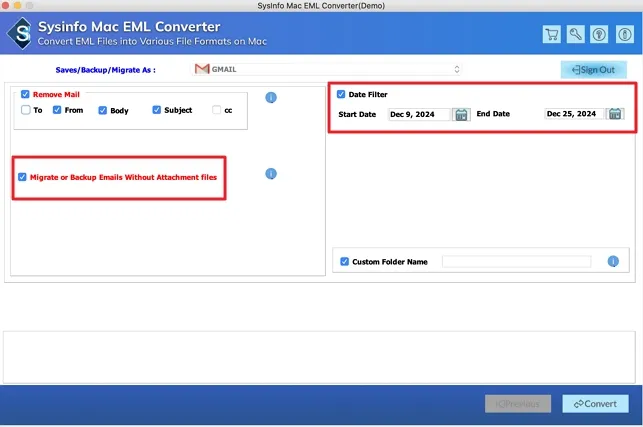Click the key activation icon
The height and width of the screenshot is (427, 643).
coord(575,34)
